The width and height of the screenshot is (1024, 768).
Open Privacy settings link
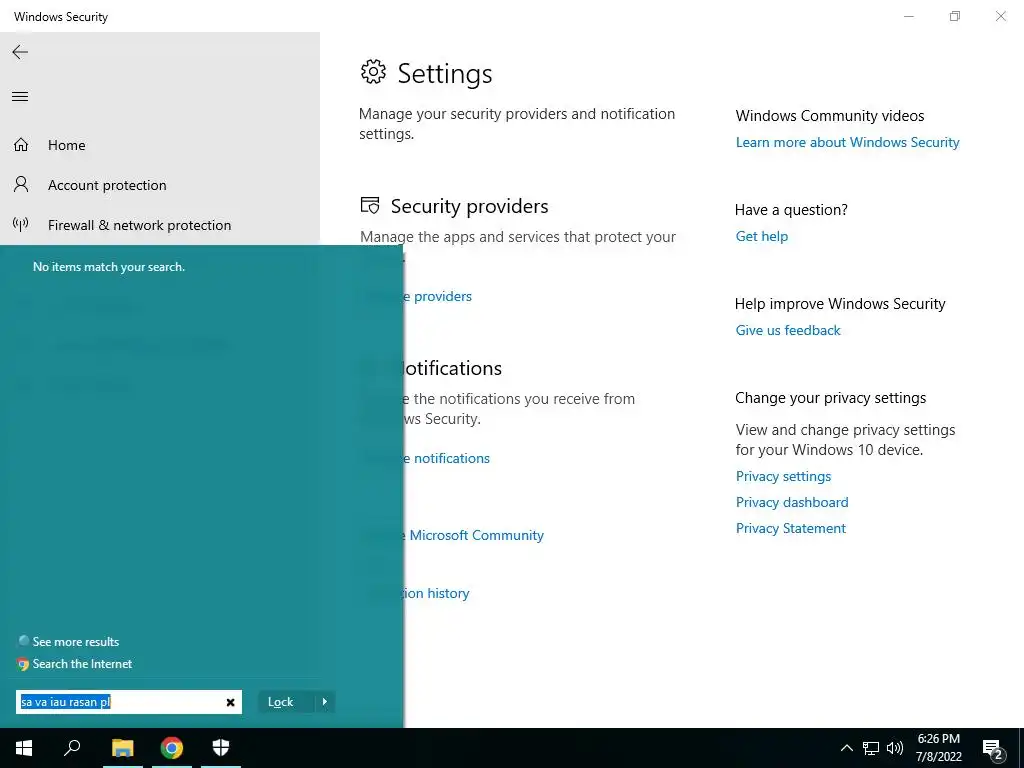pyautogui.click(x=783, y=476)
